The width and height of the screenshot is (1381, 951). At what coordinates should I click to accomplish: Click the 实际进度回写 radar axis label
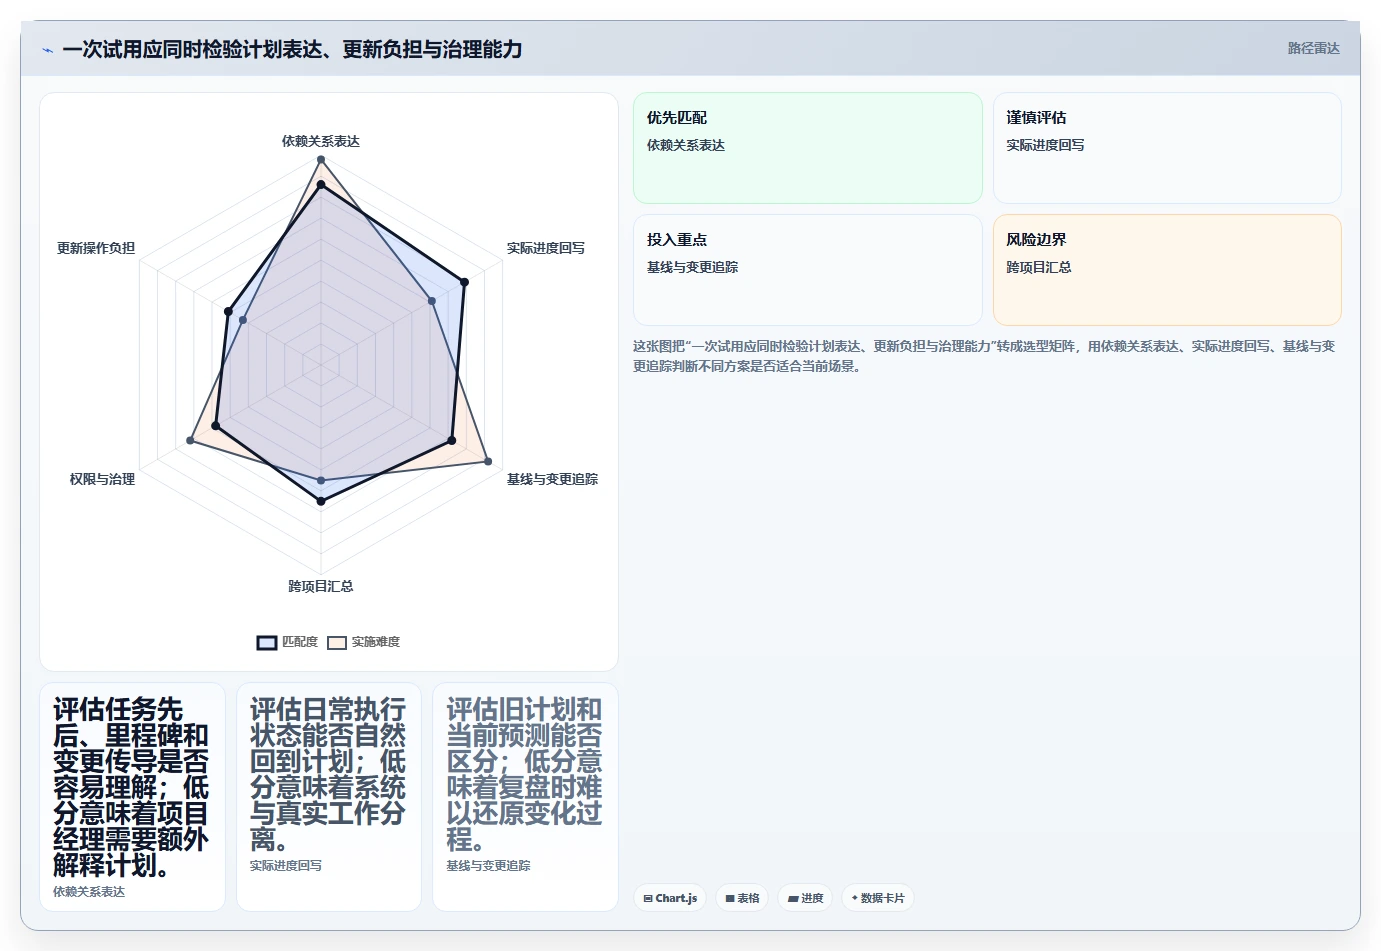pos(546,248)
